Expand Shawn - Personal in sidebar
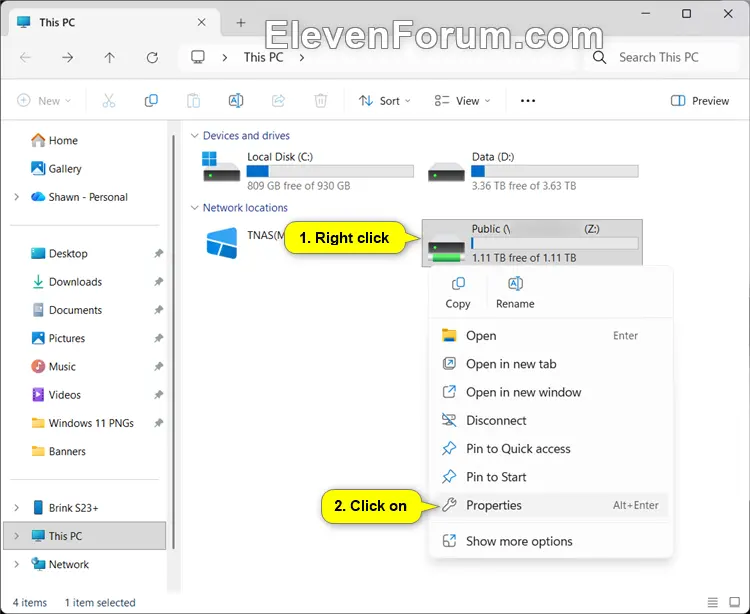 tap(17, 197)
